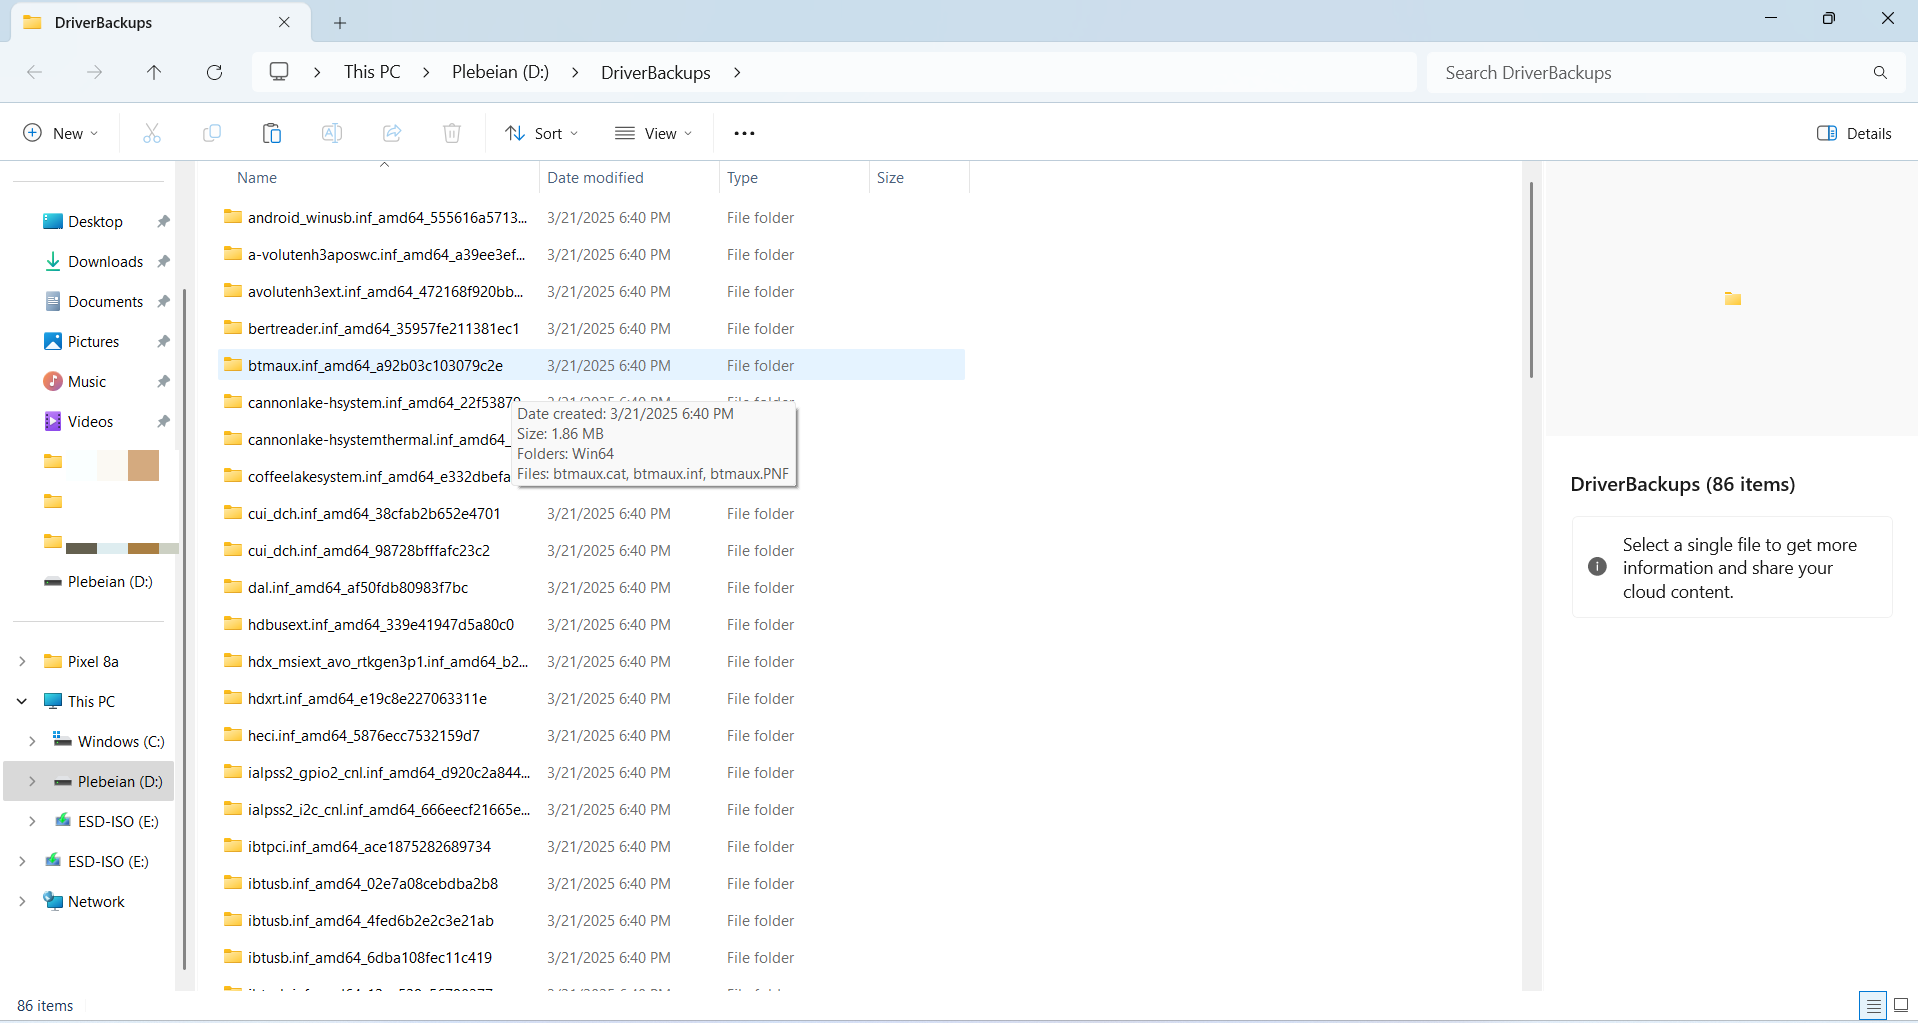Click the Rename icon in toolbar
Viewport: 1918px width, 1023px height.
[x=332, y=133]
